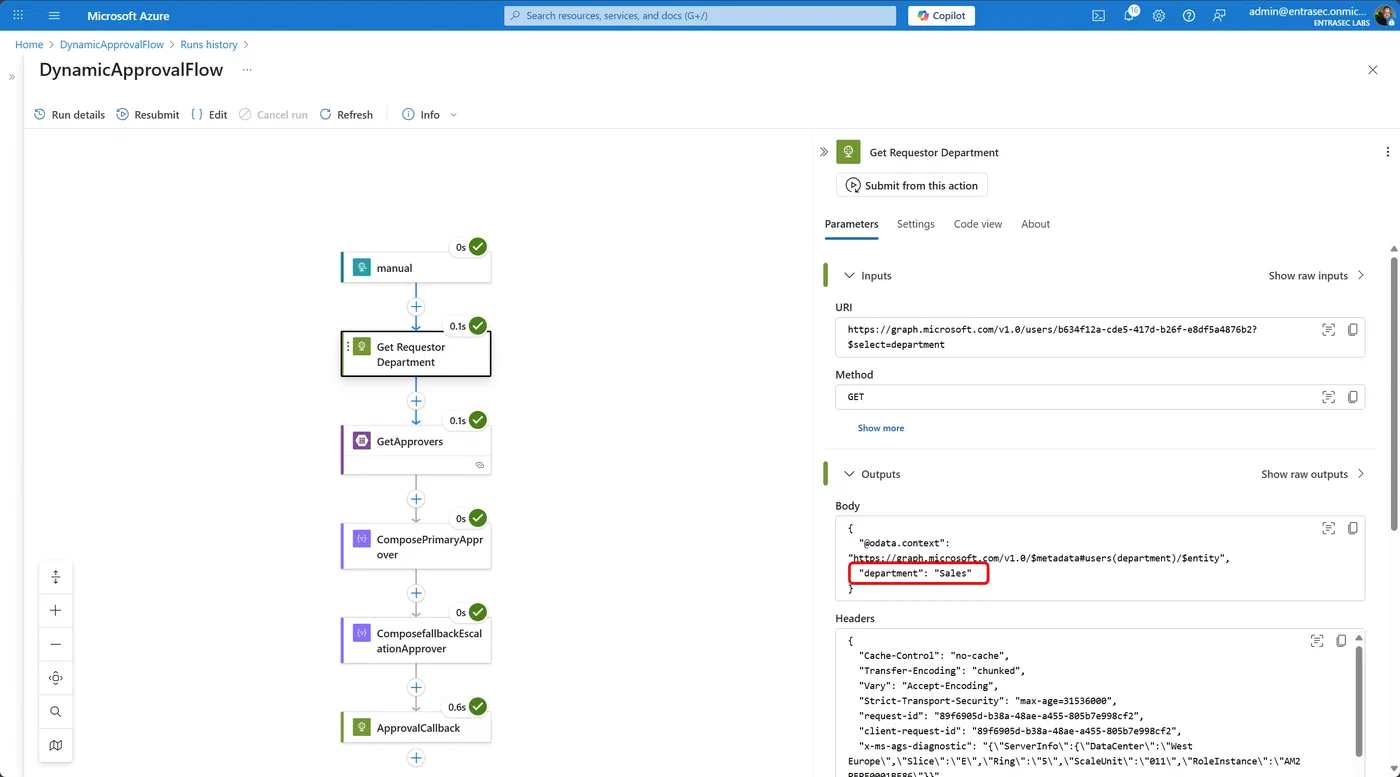
Task: Toggle format view for URI field
Action: pos(1328,329)
